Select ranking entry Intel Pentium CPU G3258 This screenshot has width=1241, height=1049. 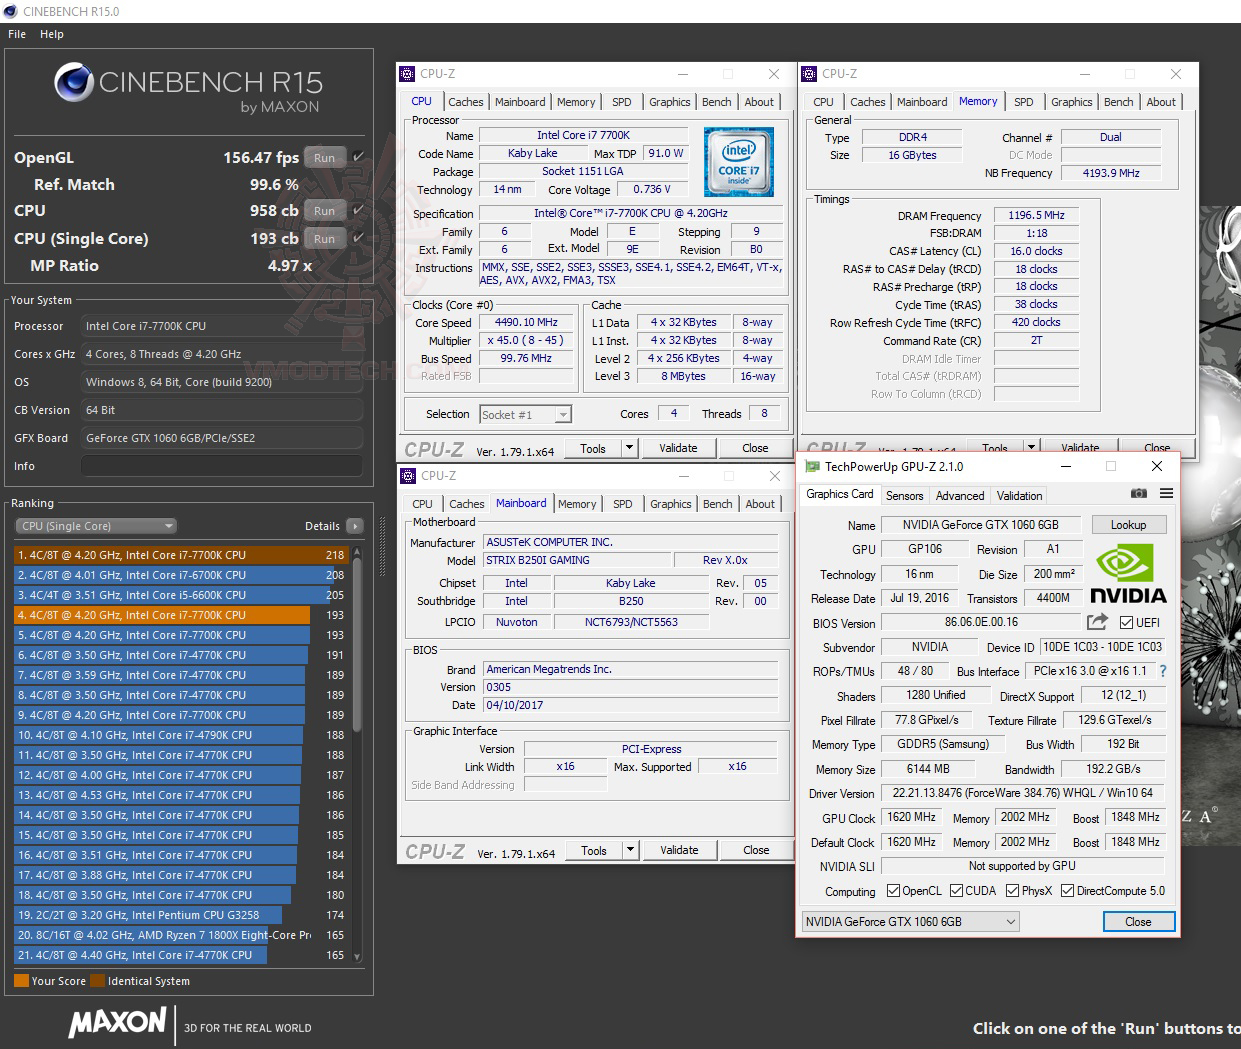(x=180, y=915)
